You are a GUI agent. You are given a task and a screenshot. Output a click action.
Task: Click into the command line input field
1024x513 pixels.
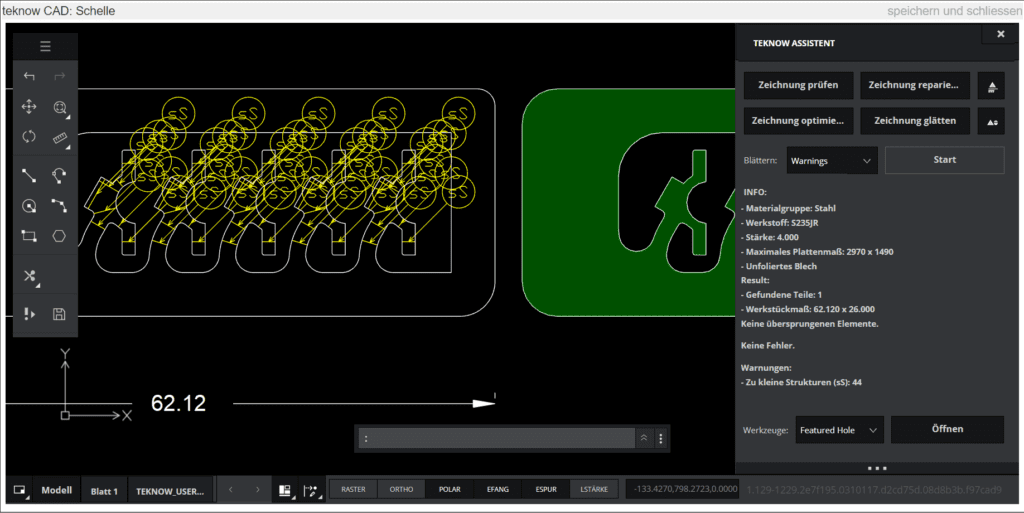coord(498,439)
